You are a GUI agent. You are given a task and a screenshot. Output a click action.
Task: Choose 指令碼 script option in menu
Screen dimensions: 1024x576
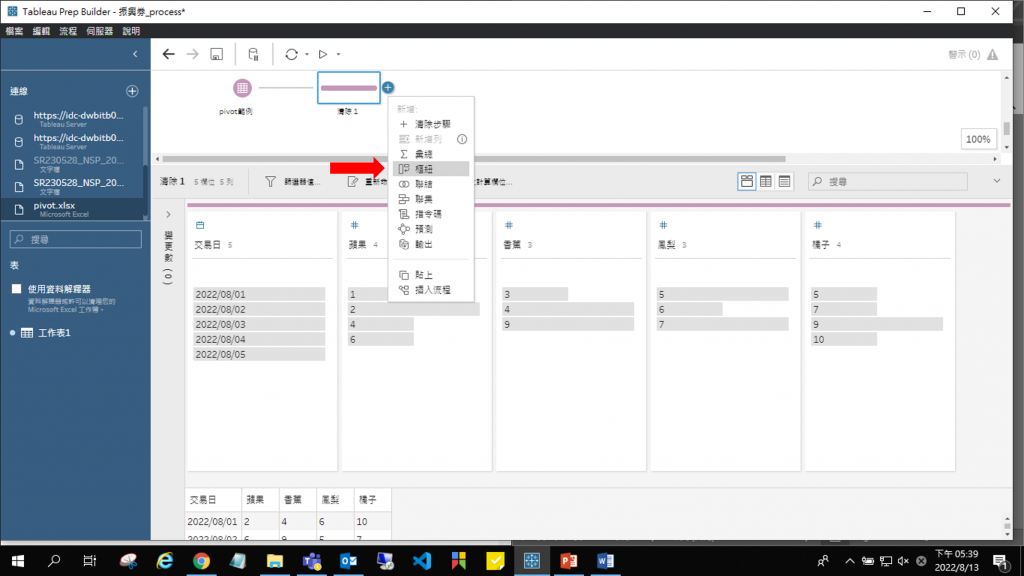pos(430,214)
